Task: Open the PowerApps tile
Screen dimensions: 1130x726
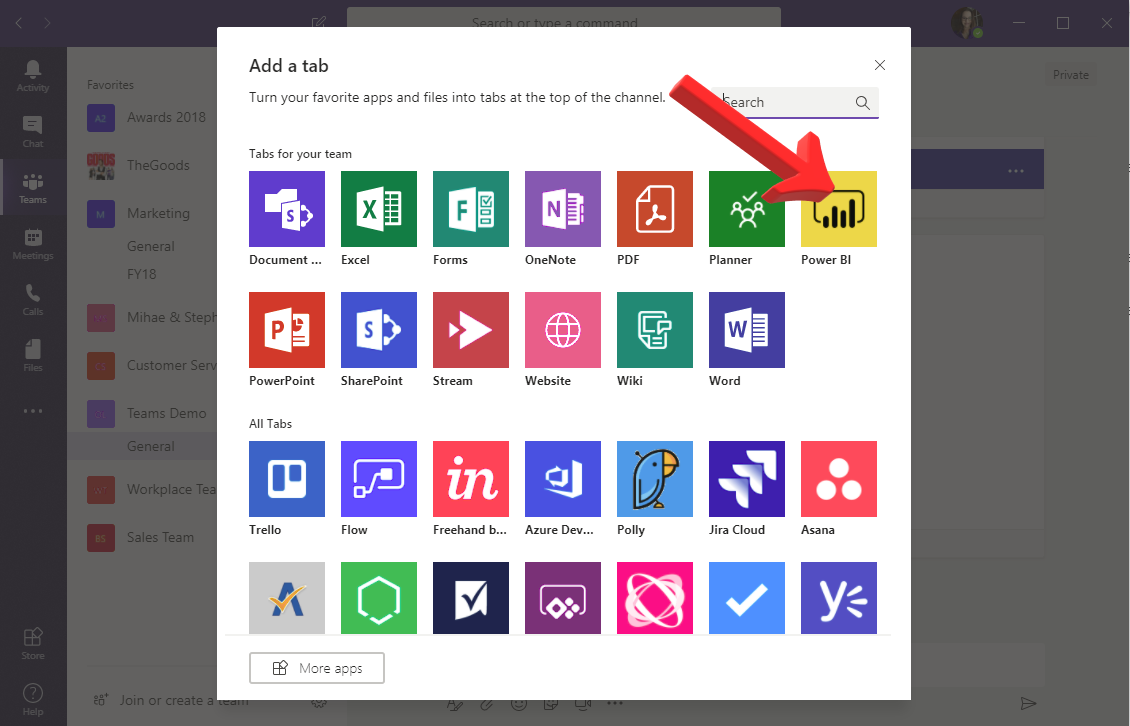Action: click(562, 598)
